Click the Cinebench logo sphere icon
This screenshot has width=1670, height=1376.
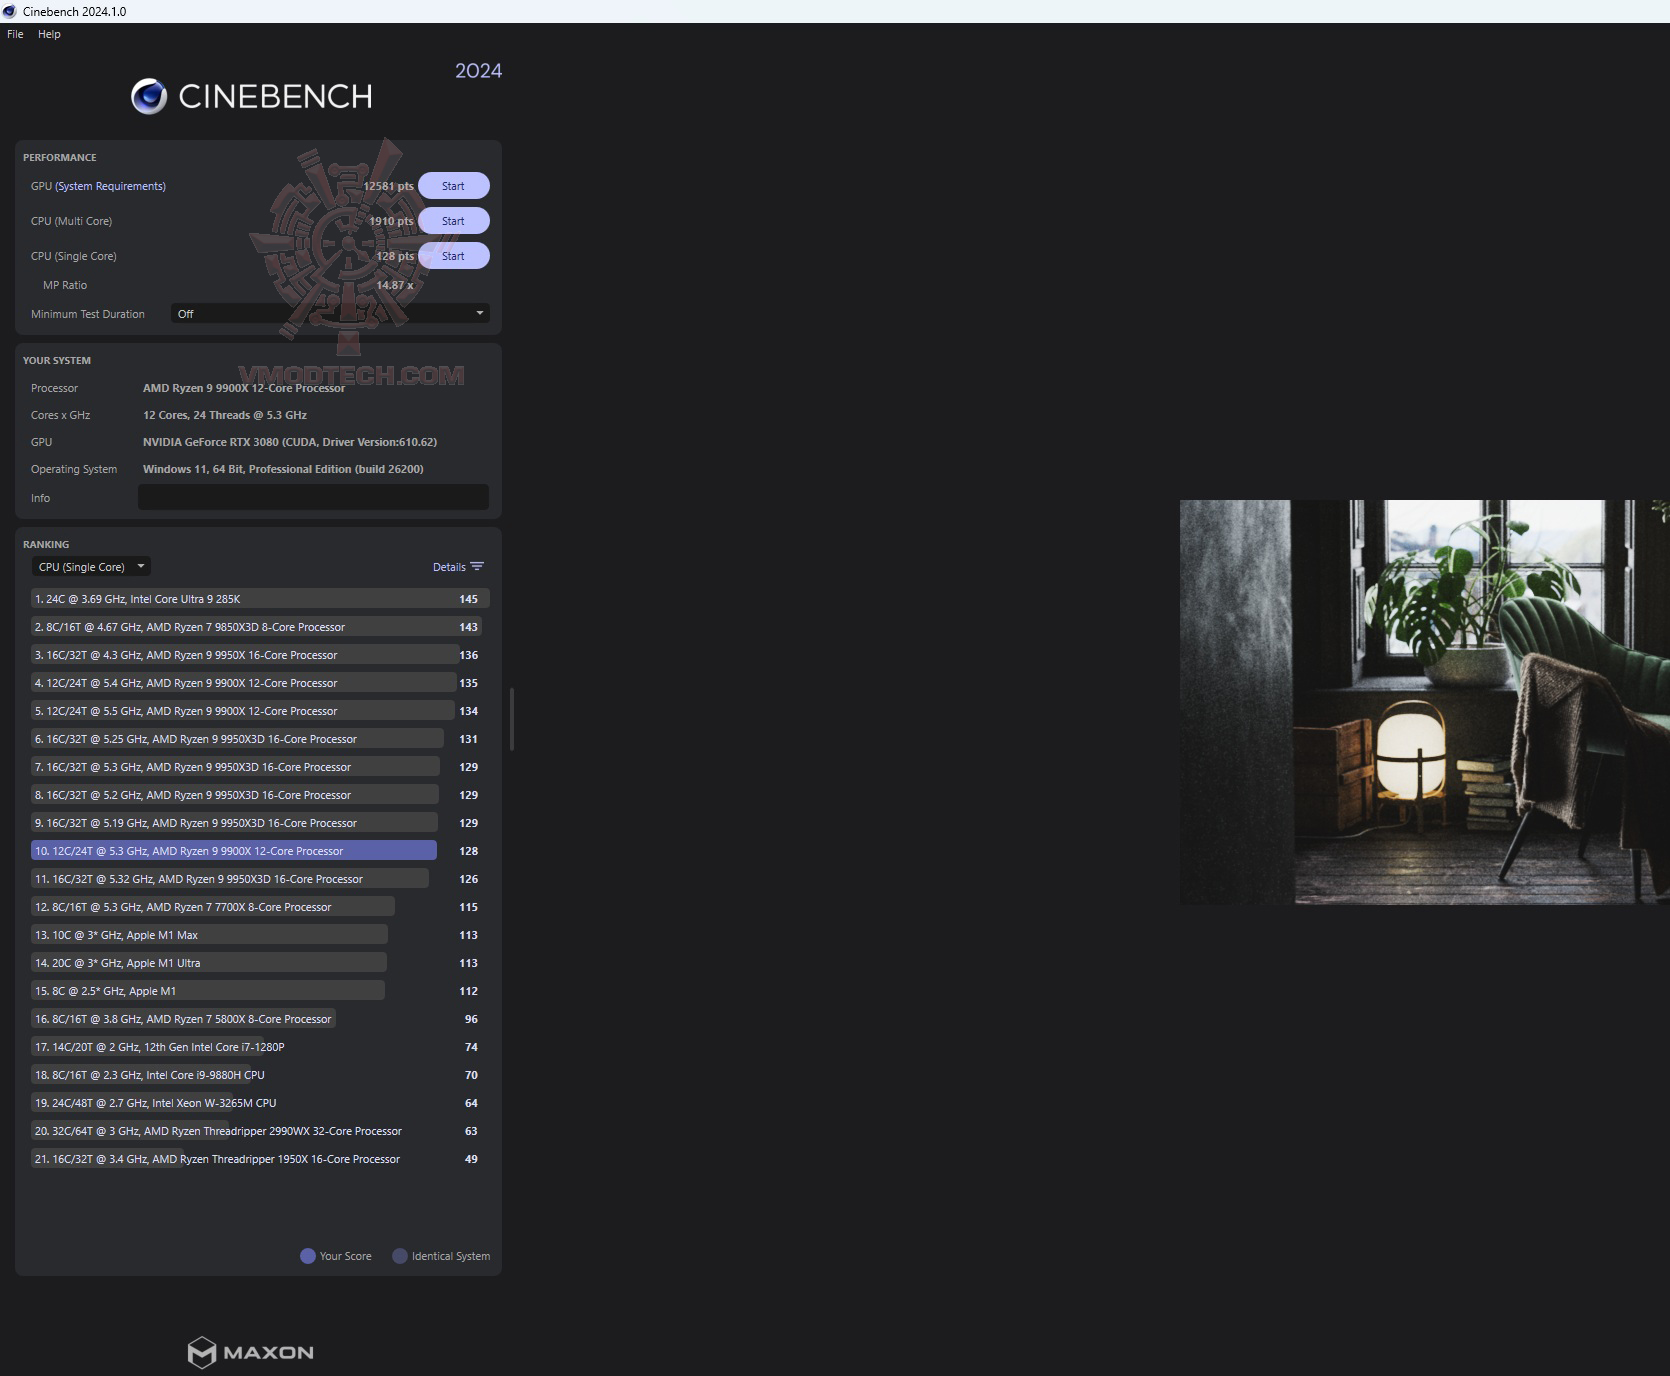tap(149, 96)
